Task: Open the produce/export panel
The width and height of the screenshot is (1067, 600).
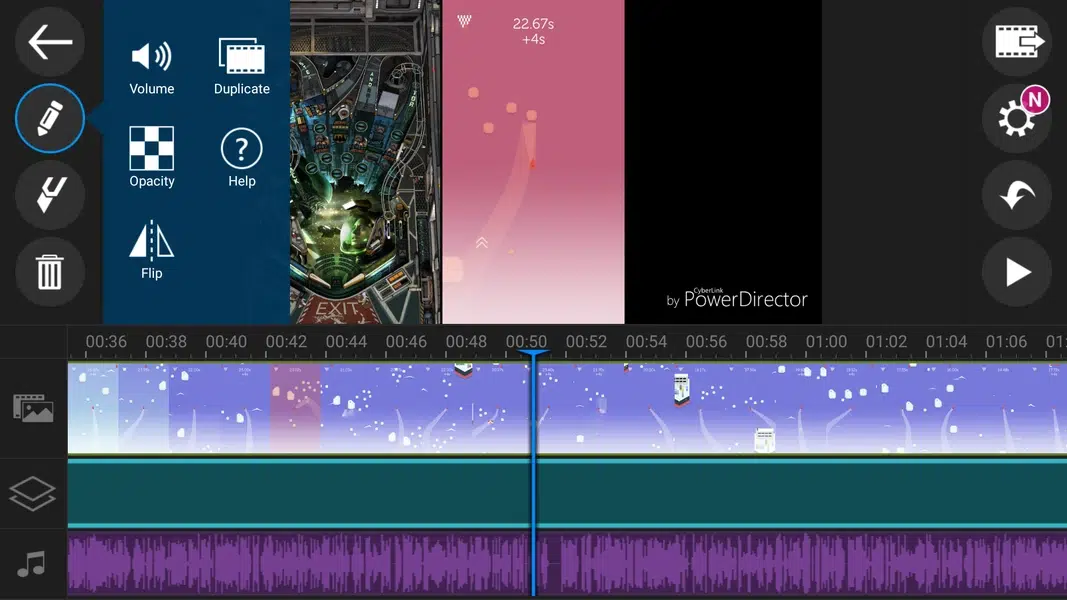Action: (x=1017, y=42)
